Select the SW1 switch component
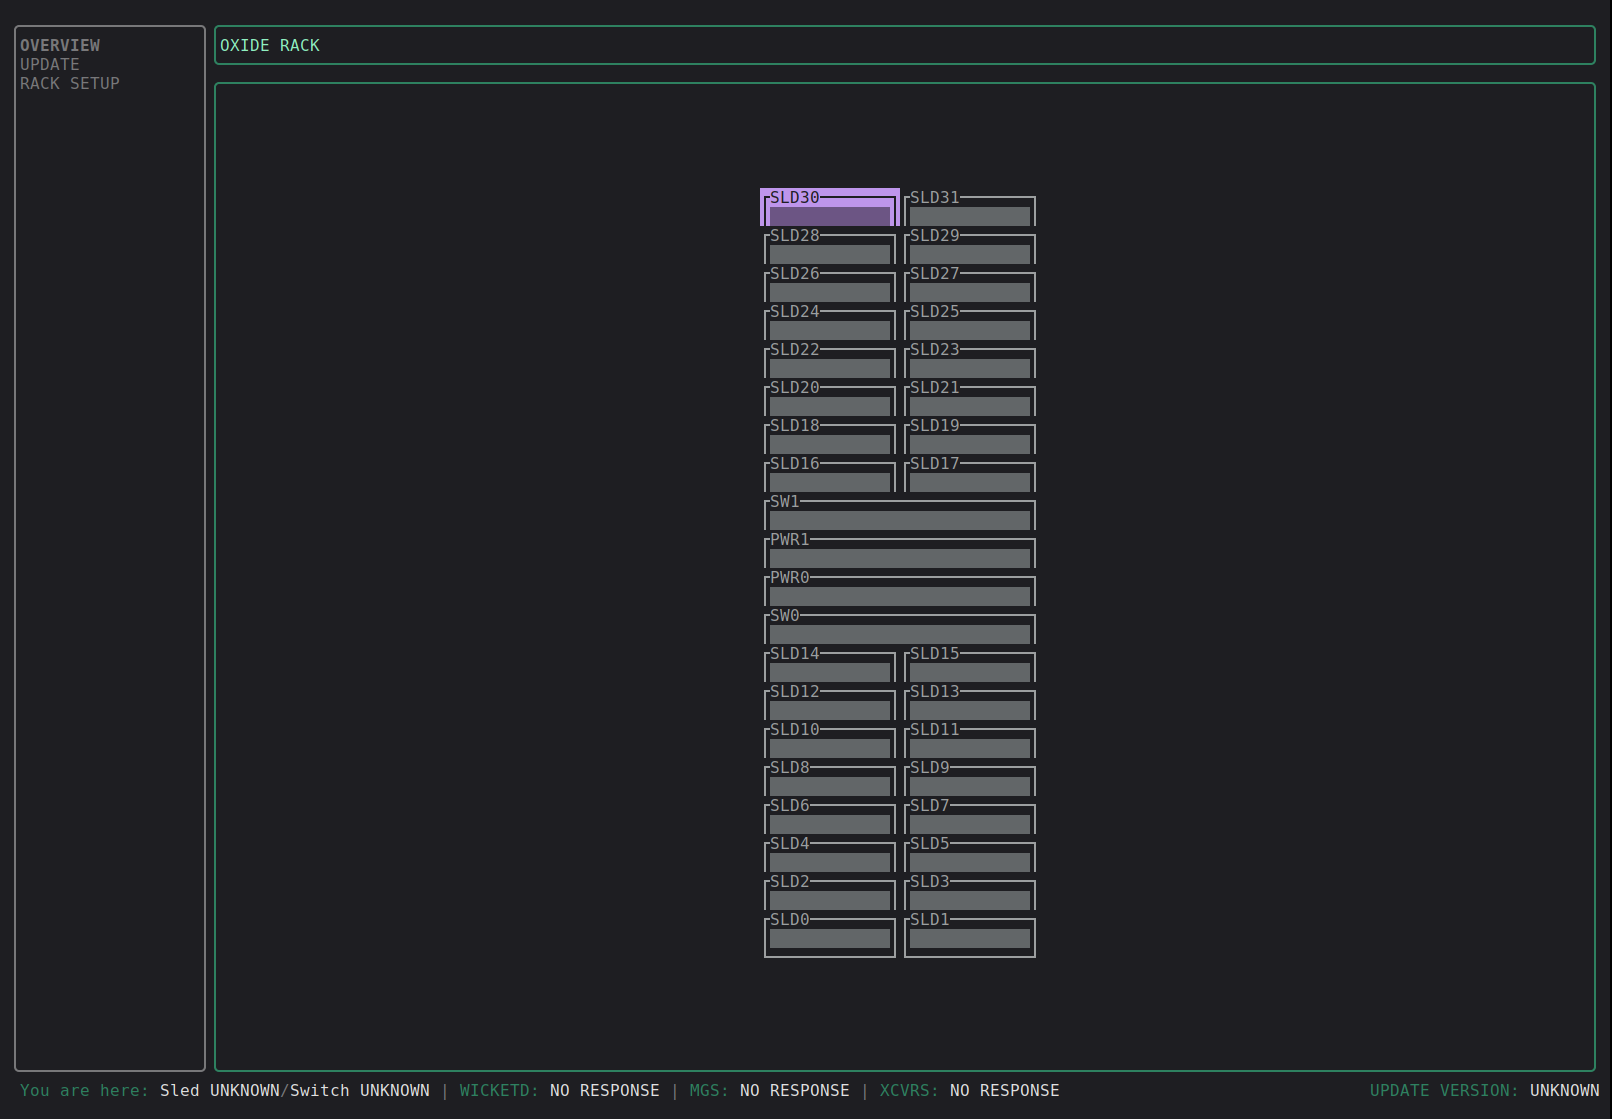 point(899,514)
